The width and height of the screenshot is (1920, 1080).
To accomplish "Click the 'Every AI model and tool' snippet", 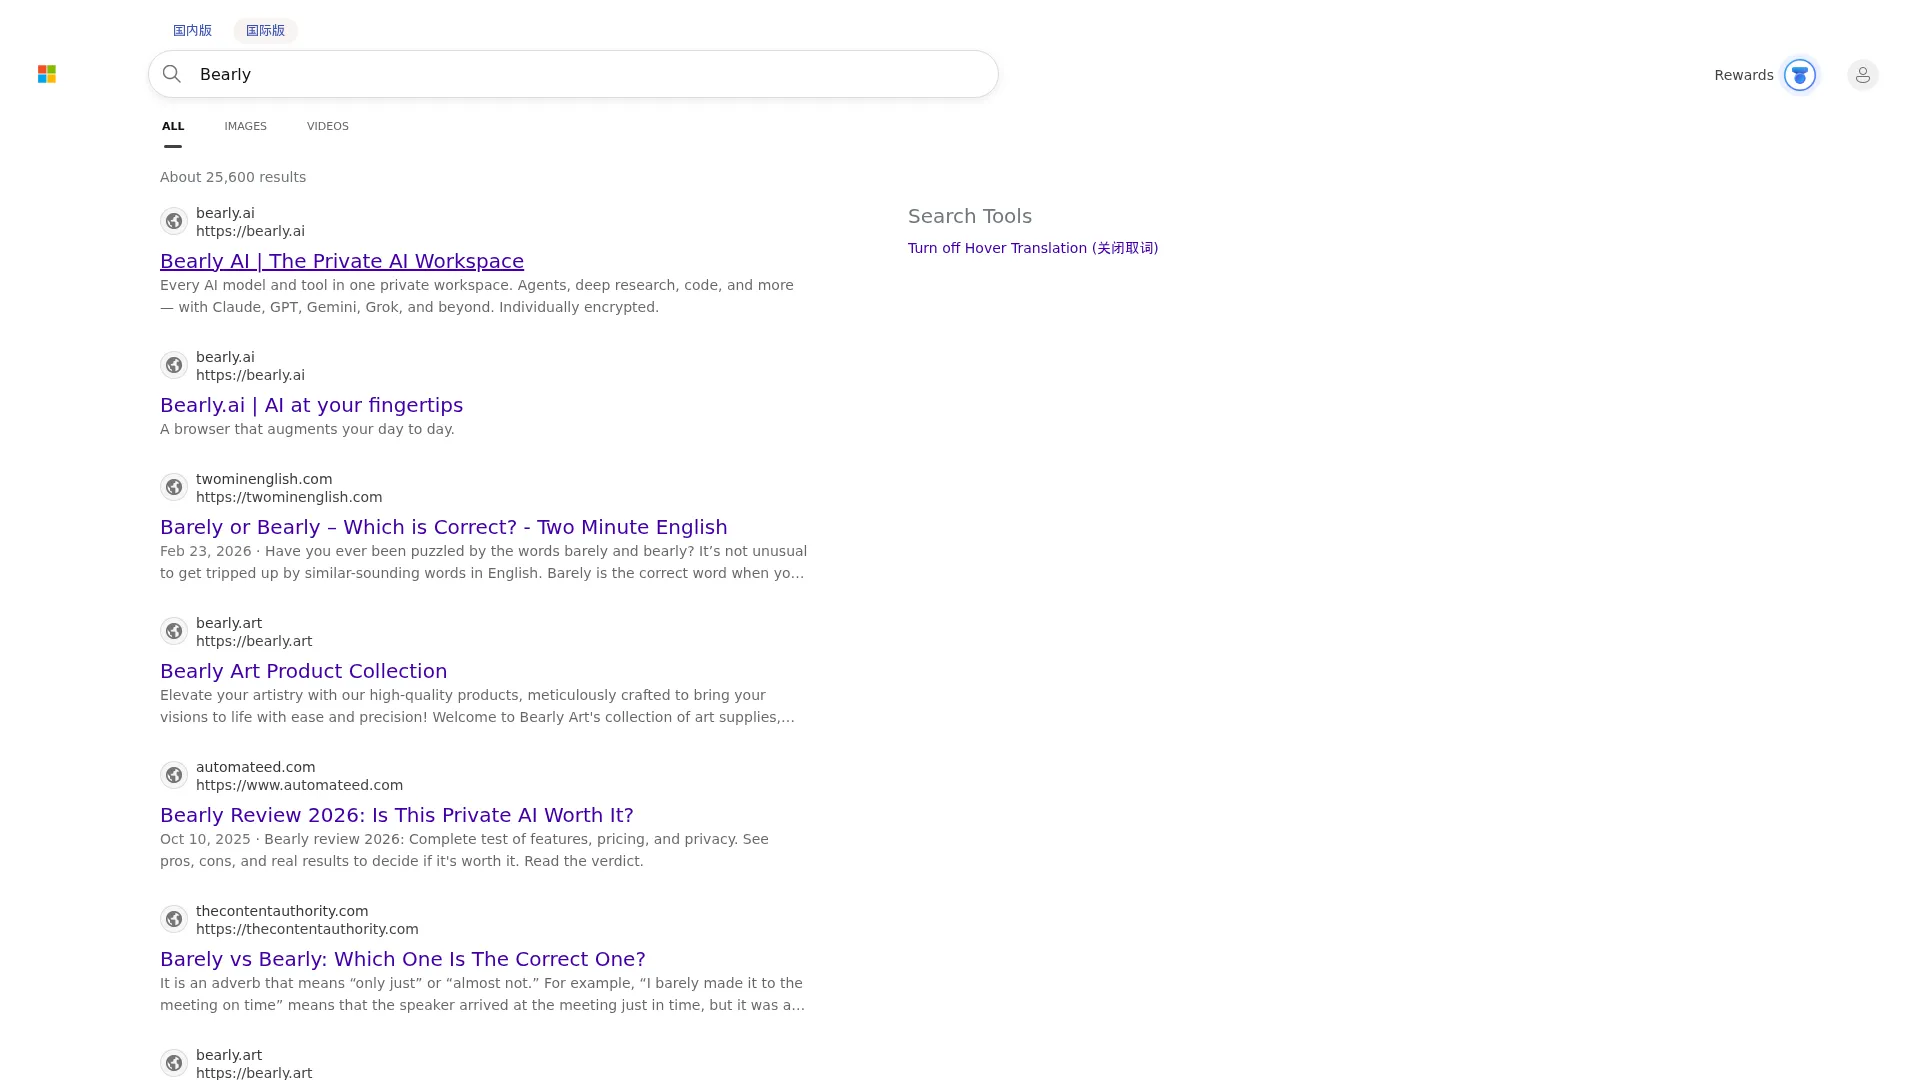I will tap(477, 296).
